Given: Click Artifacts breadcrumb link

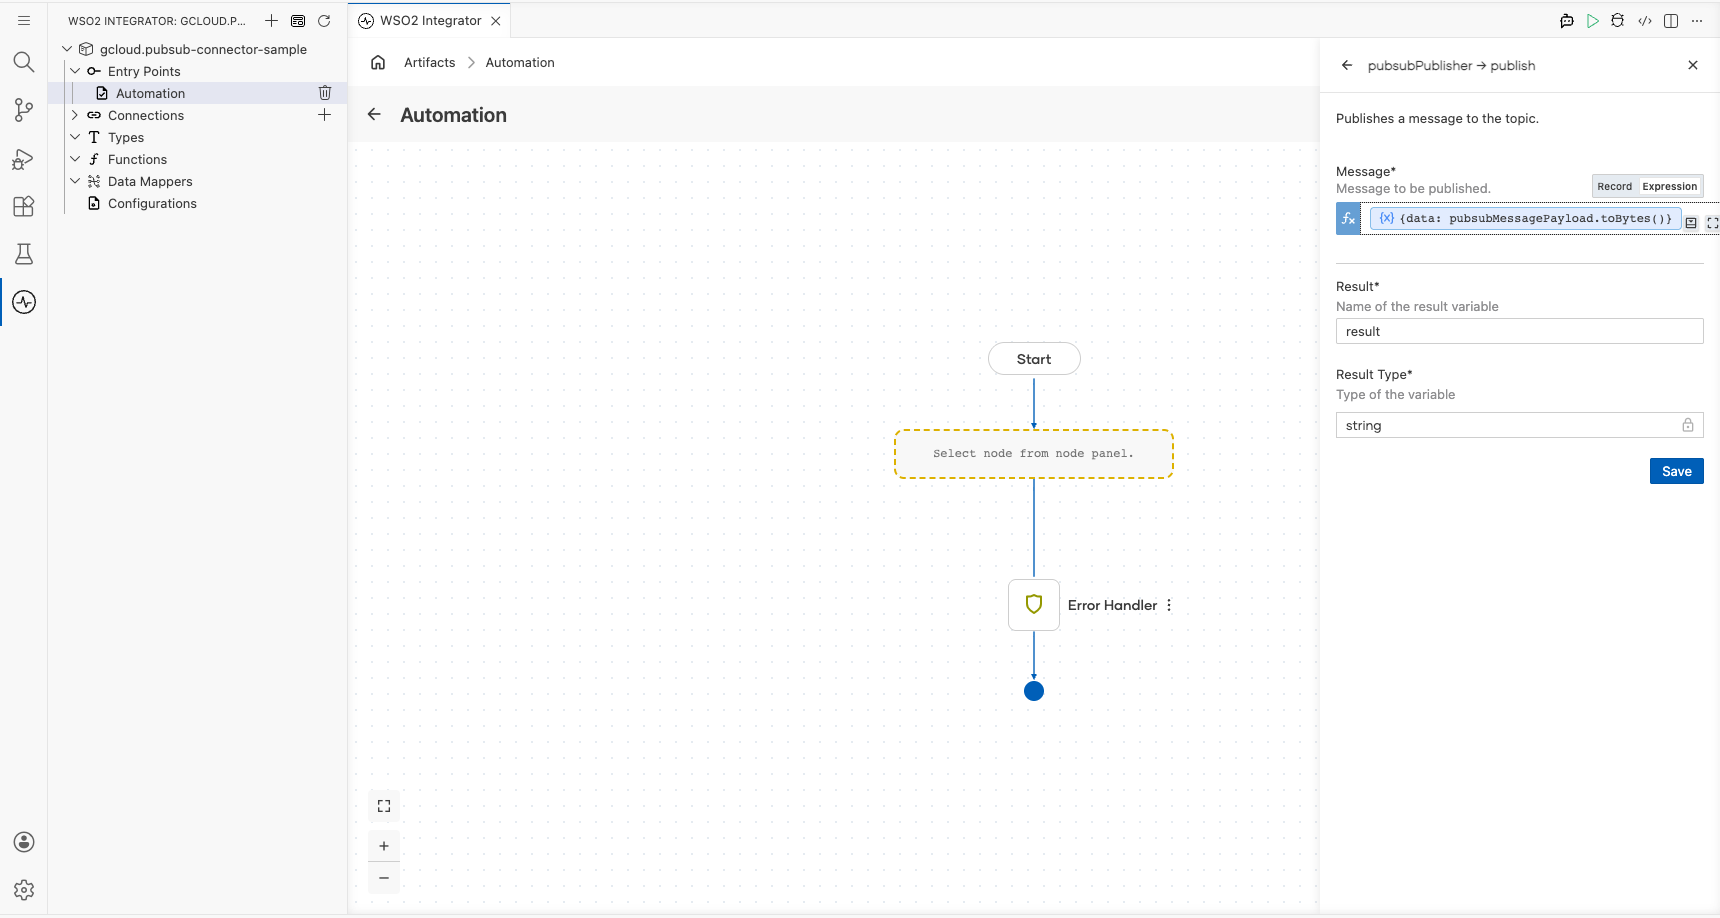Looking at the screenshot, I should tap(429, 62).
